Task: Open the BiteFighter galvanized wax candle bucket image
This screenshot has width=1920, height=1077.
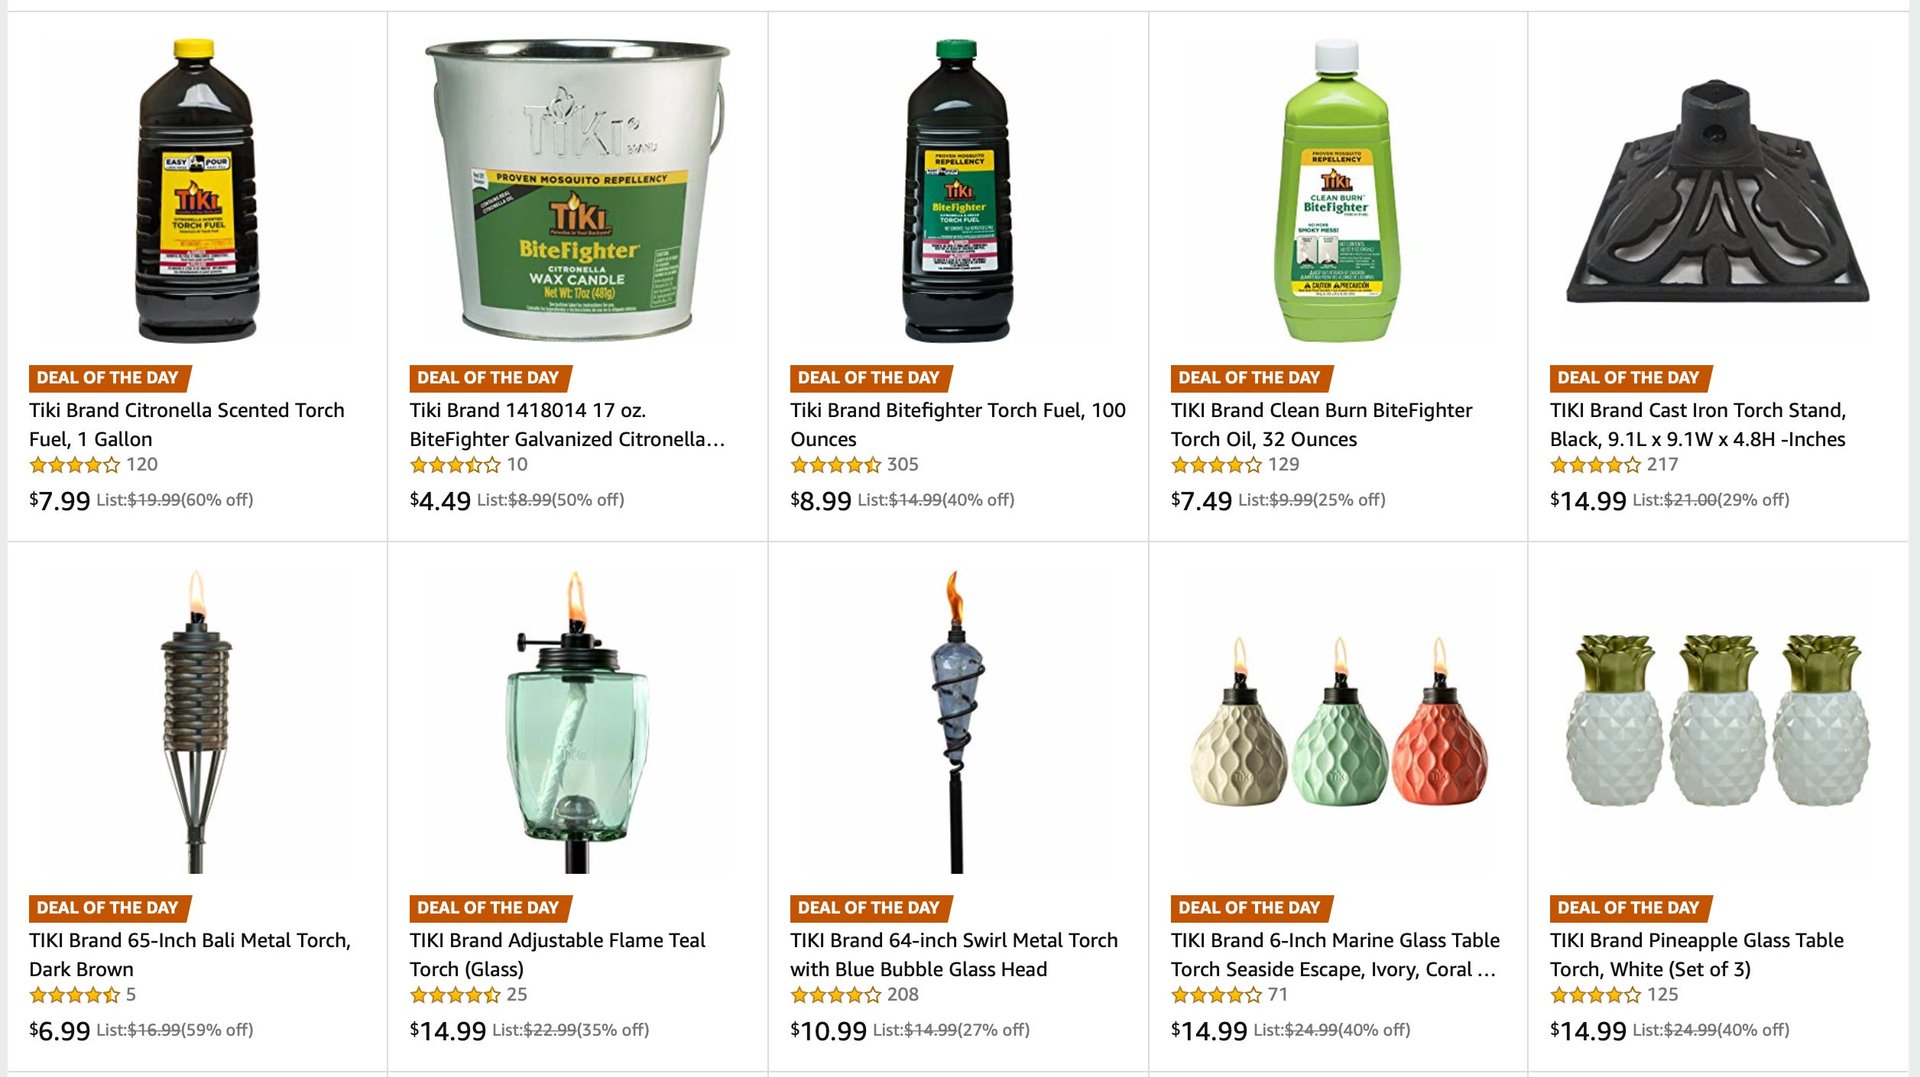Action: (x=577, y=191)
